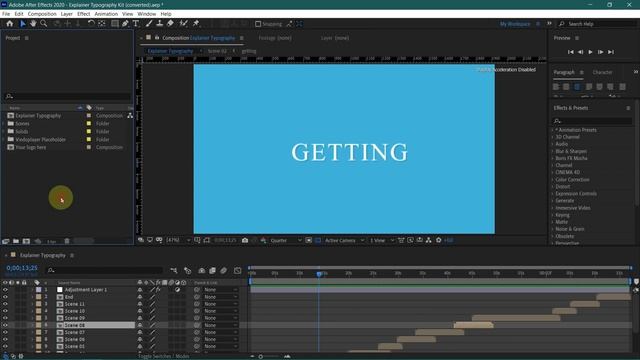
Task: Expand the Color Correction effects category
Action: click(x=553, y=180)
